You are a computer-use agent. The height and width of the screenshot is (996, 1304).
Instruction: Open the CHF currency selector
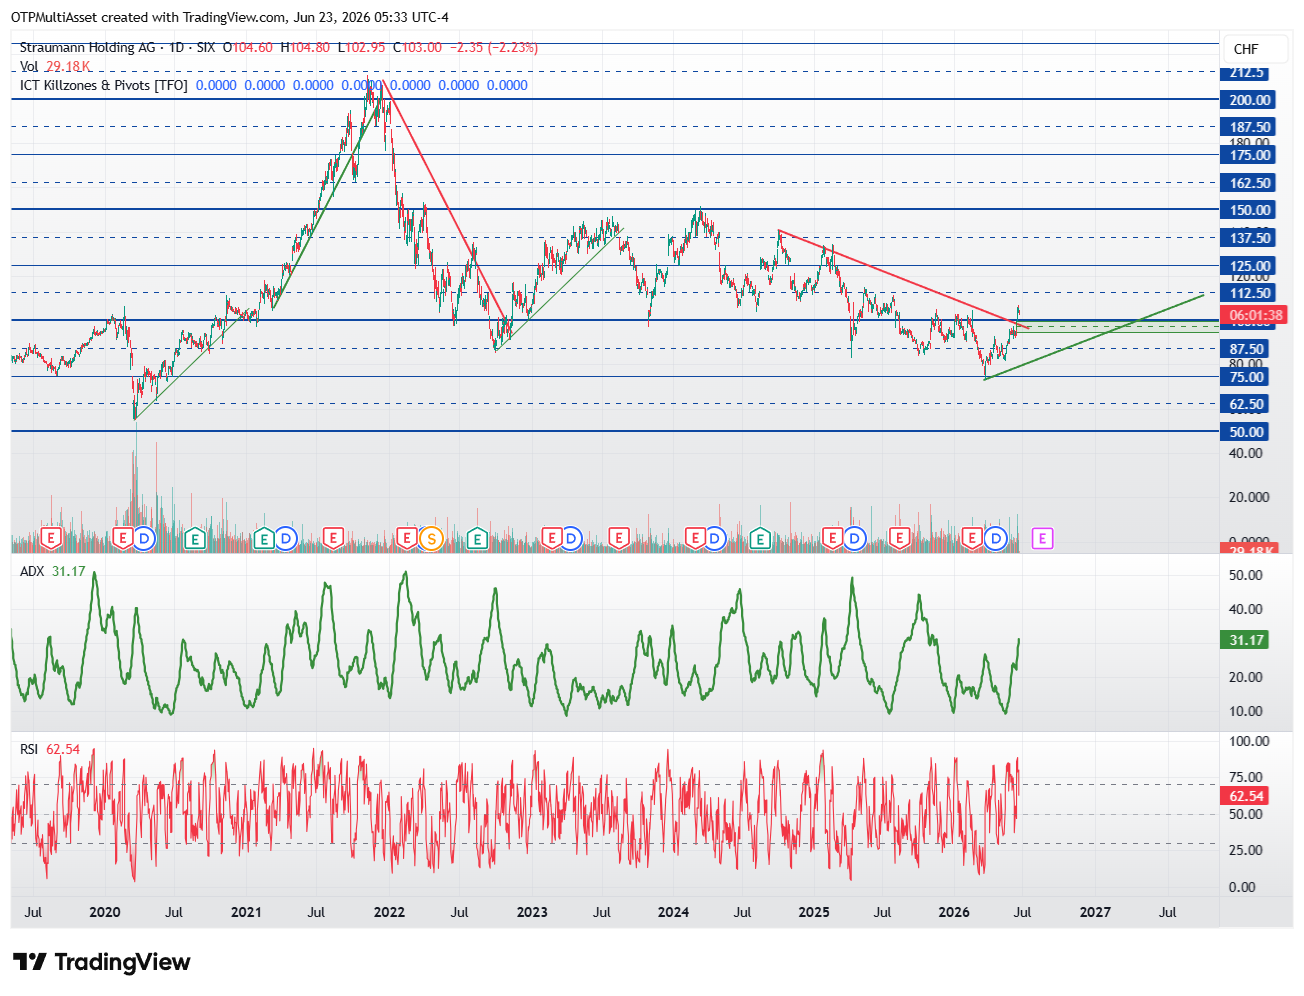pyautogui.click(x=1246, y=49)
